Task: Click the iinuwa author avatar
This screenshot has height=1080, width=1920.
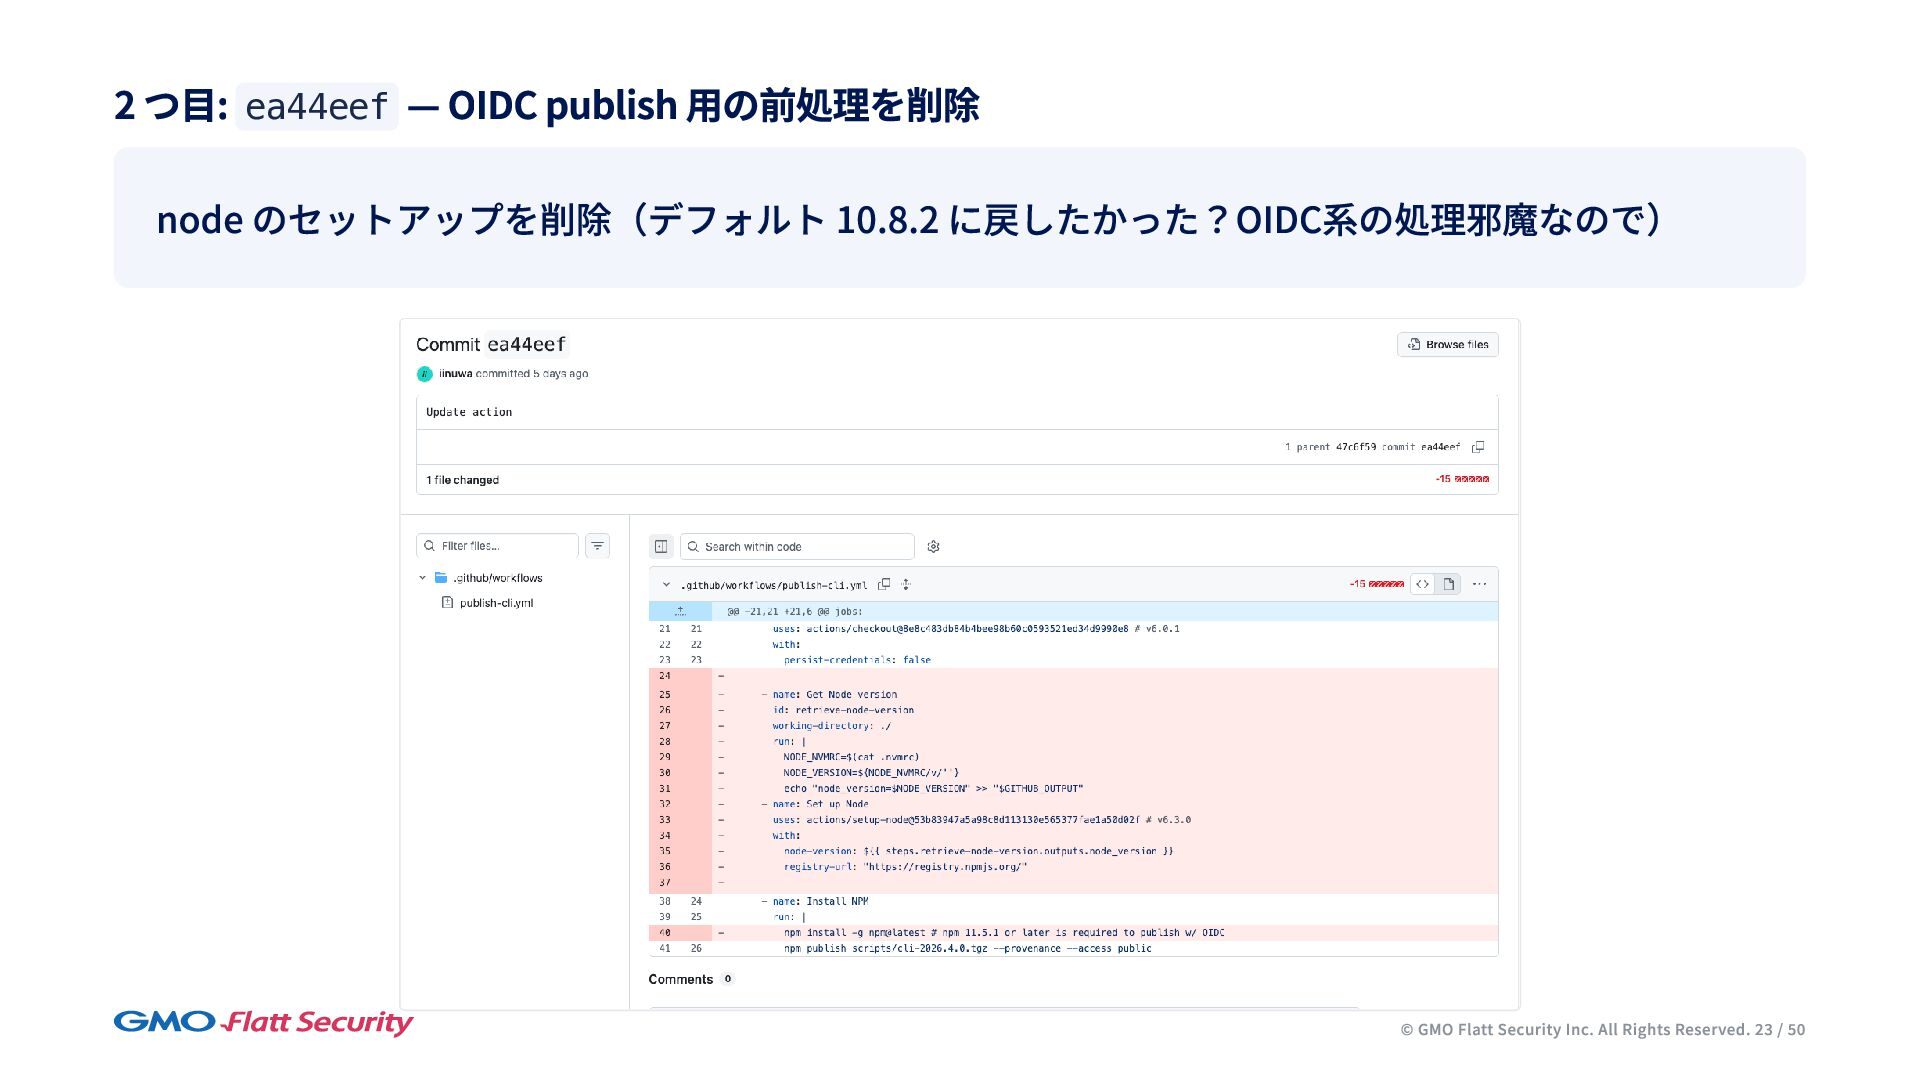Action: [x=424, y=374]
